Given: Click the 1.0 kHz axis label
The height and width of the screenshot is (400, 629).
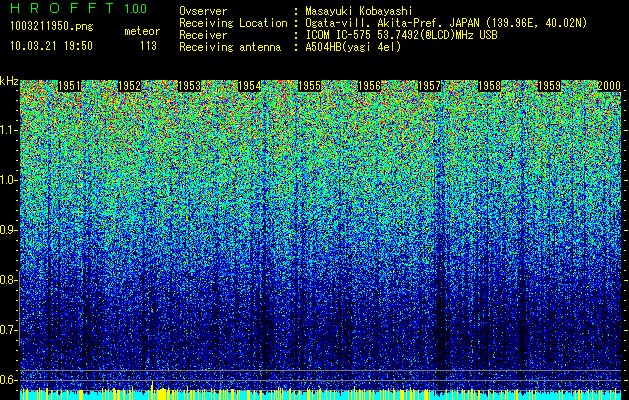Looking at the screenshot, I should tap(8, 180).
